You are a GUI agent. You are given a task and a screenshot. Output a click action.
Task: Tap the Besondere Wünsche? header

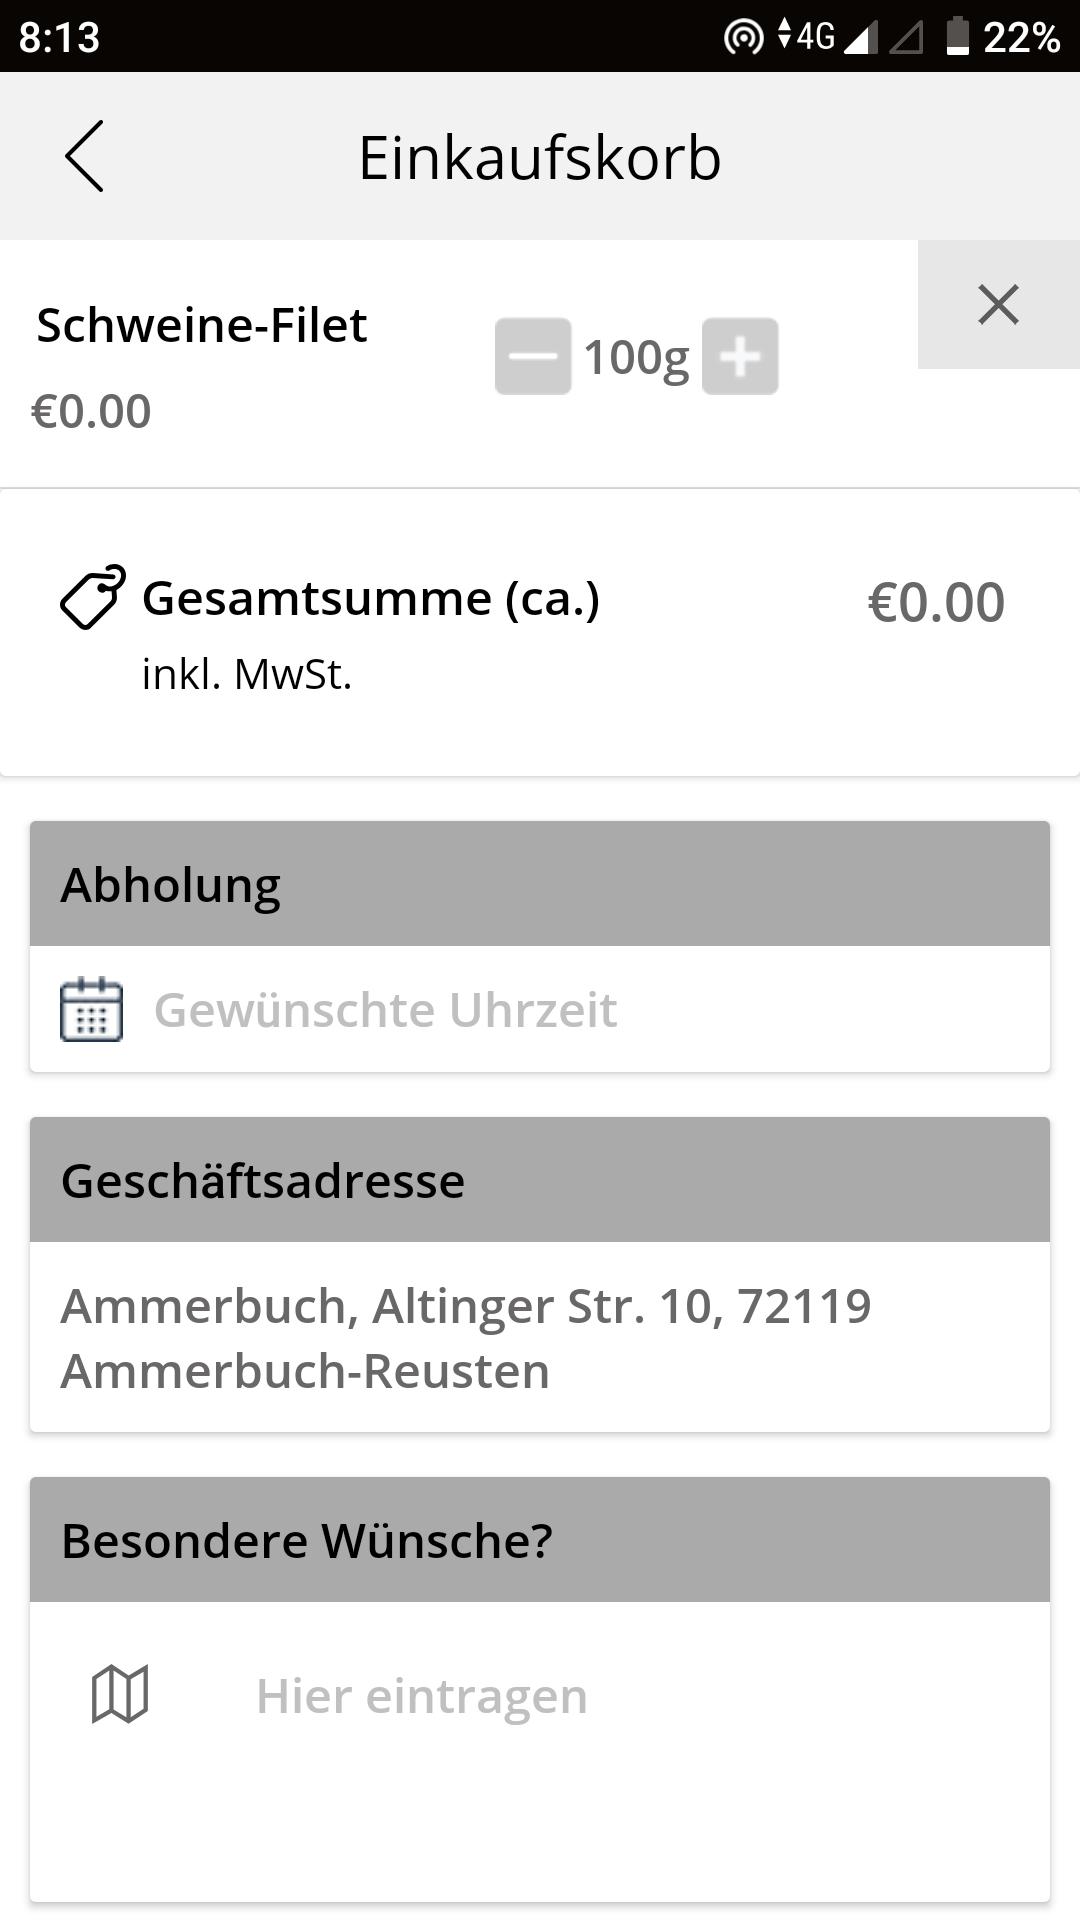(x=540, y=1540)
